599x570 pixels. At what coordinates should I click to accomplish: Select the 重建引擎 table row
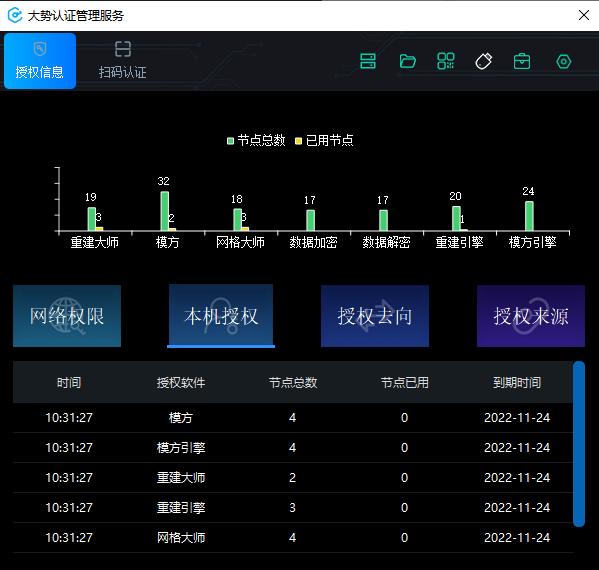click(x=293, y=507)
